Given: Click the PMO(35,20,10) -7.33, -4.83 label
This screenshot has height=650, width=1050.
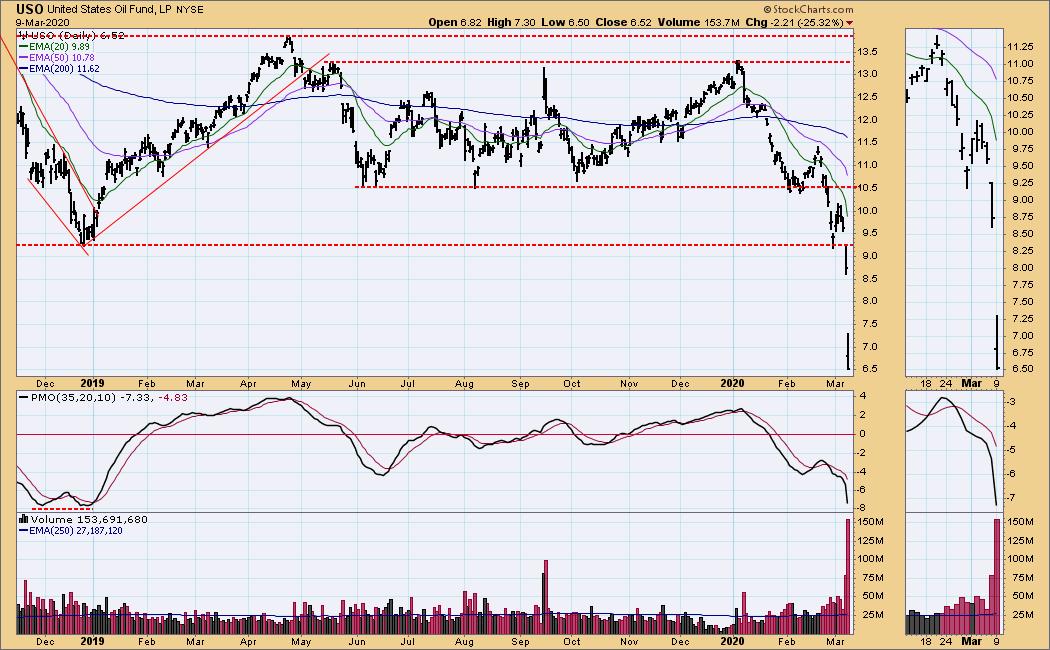Looking at the screenshot, I should [109, 398].
